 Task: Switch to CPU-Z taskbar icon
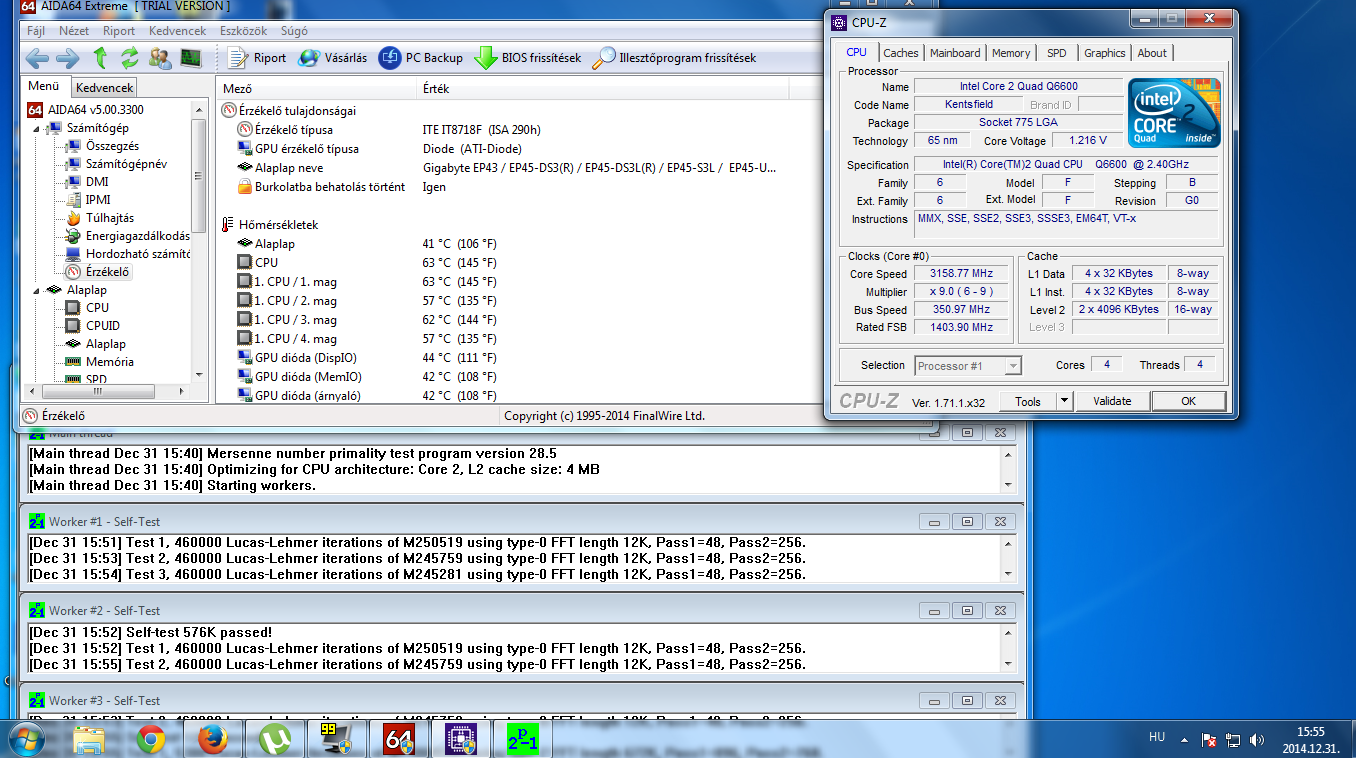(x=459, y=739)
